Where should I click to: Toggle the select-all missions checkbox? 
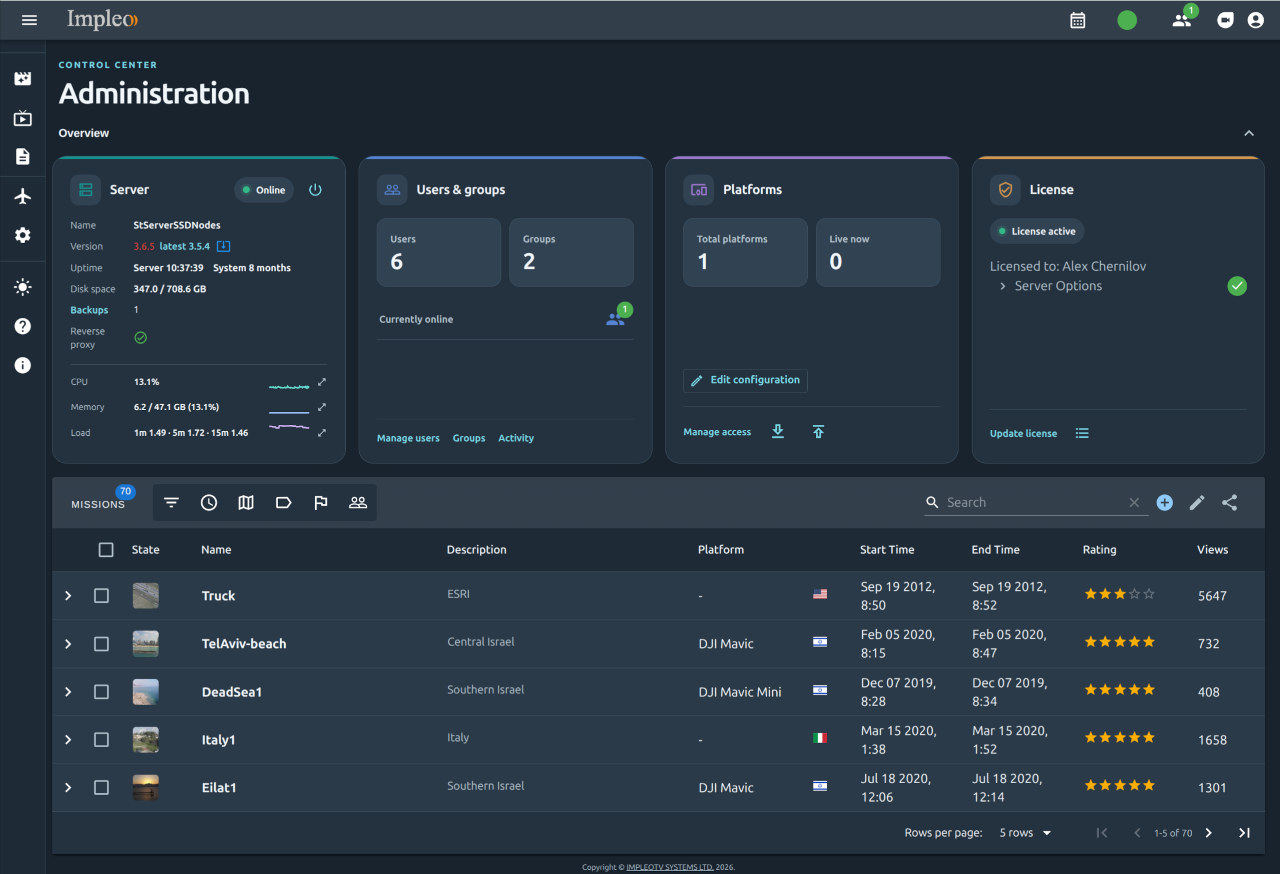[x=106, y=549]
